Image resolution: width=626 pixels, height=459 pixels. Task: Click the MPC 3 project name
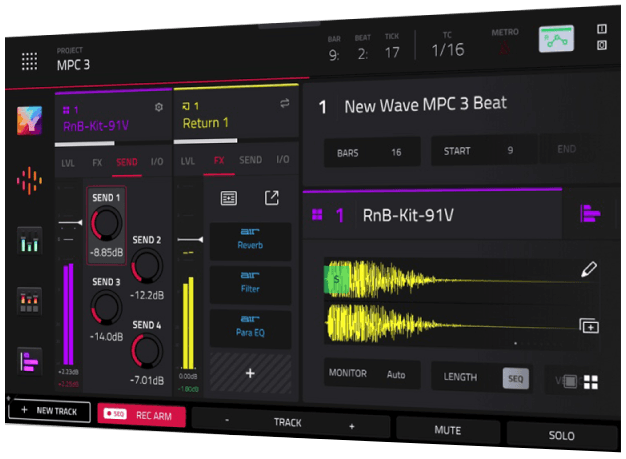click(73, 65)
